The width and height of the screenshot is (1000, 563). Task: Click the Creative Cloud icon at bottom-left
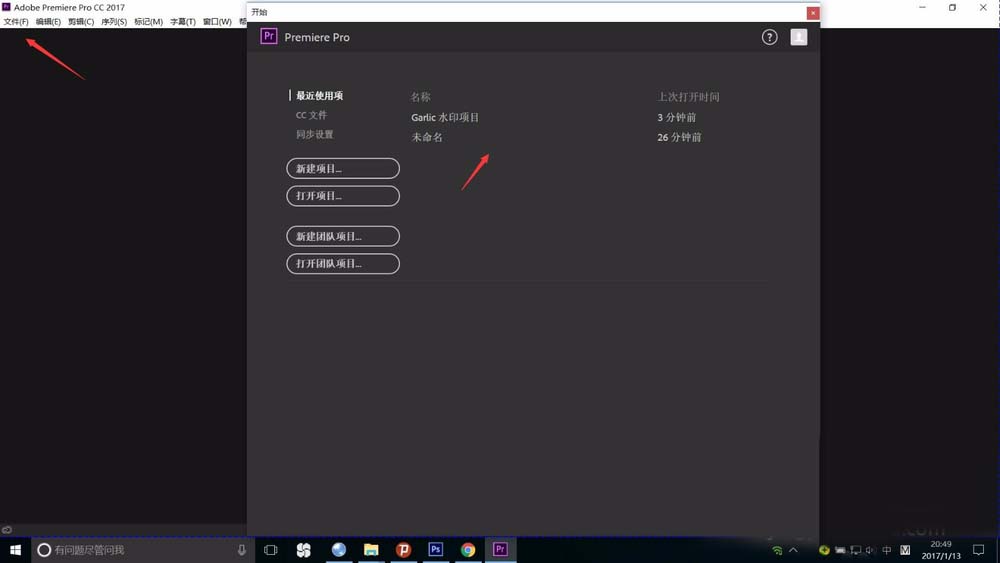coord(6,530)
